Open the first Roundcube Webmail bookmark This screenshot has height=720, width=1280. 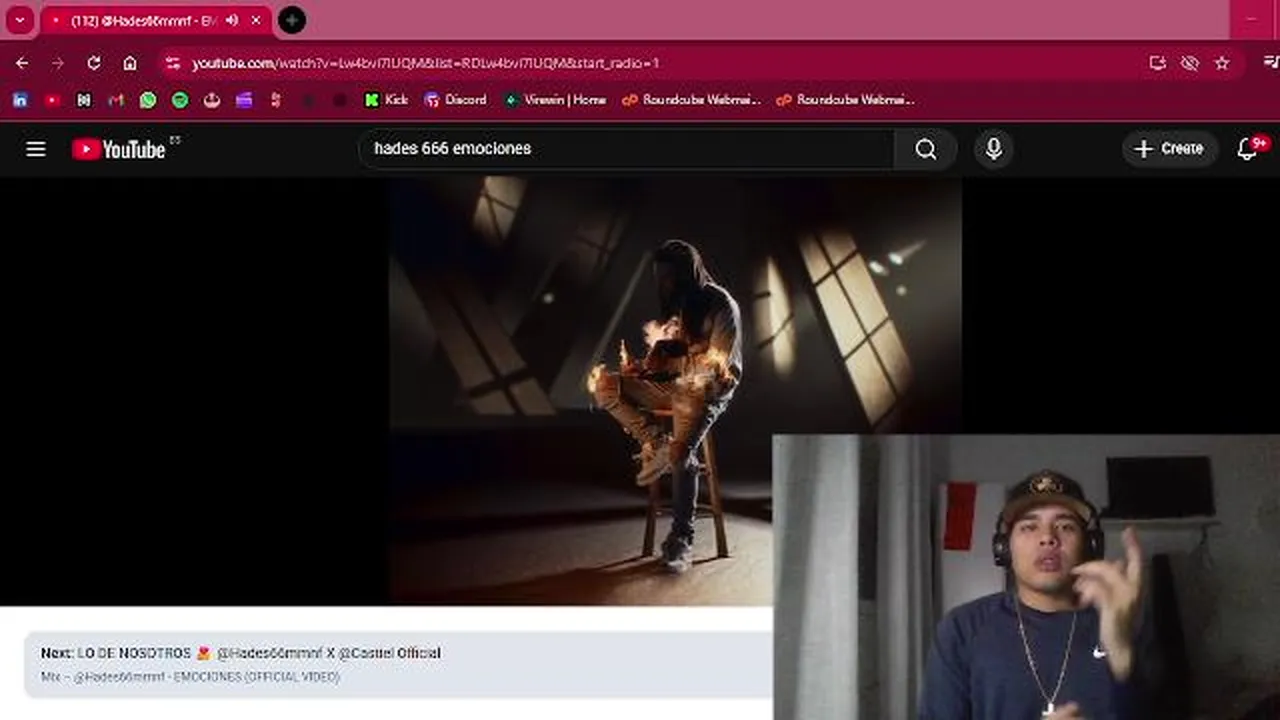tap(691, 100)
